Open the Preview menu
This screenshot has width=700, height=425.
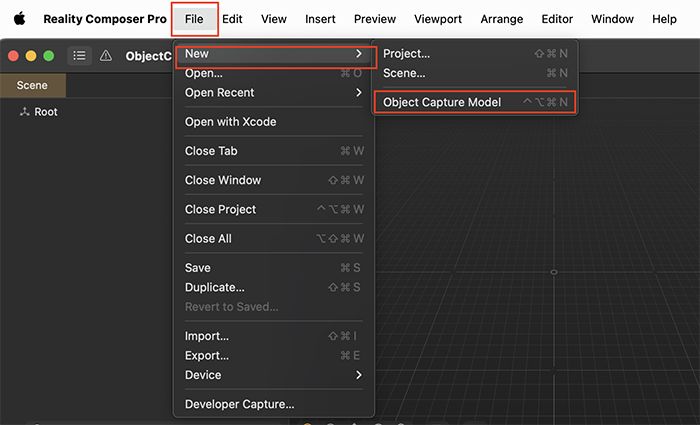point(375,19)
